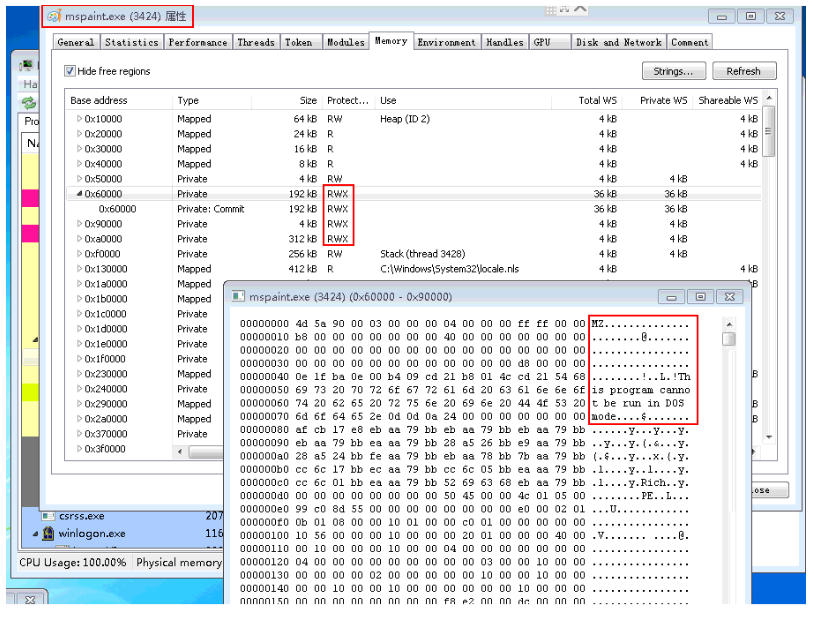Sort by the Protect... column header

[x=348, y=100]
